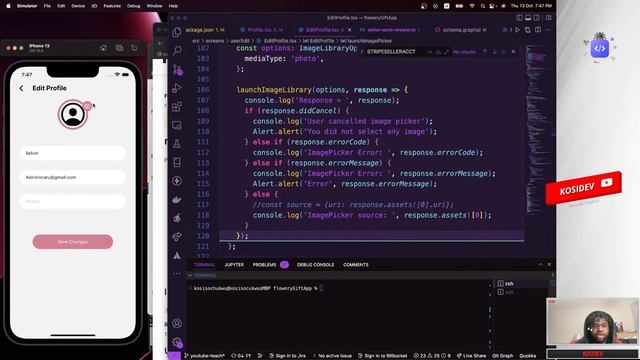Open the Search view in the activity bar
This screenshot has height=360, width=640.
177,51
